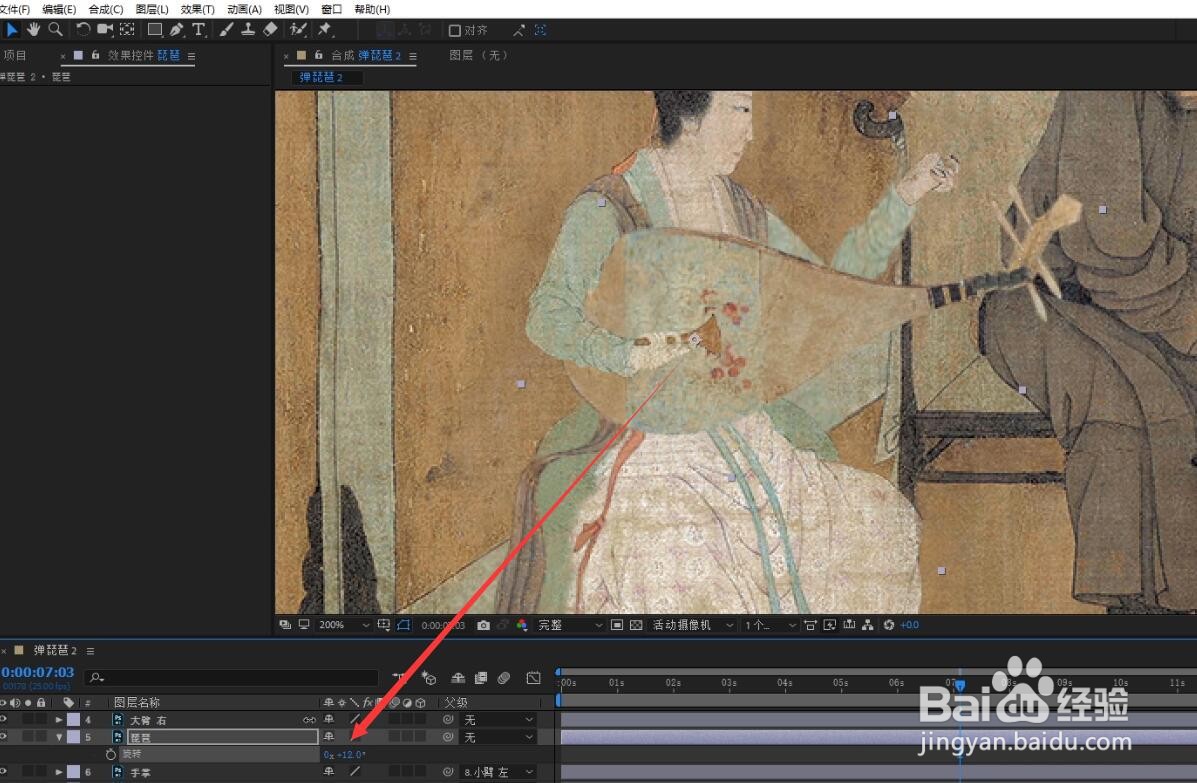This screenshot has height=783, width=1197.
Task: Select the Pen tool
Action: (x=177, y=30)
